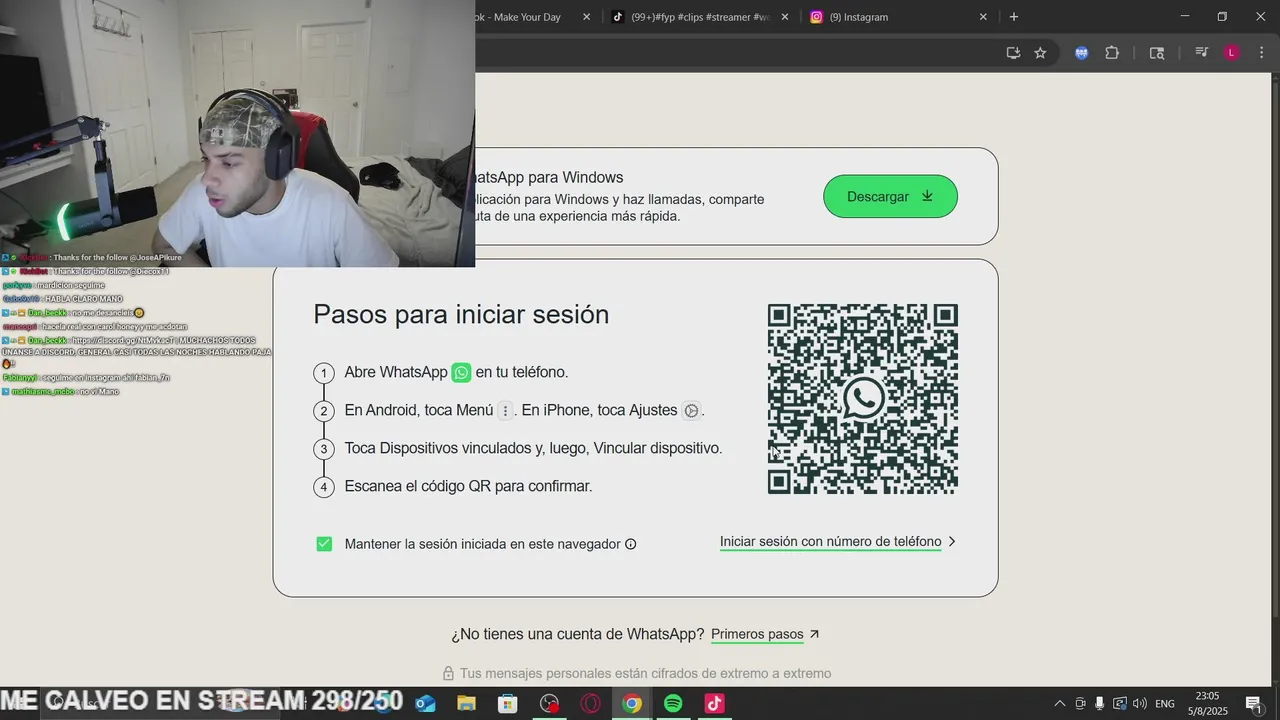This screenshot has height=720, width=1280.
Task: Open the clock showing 23:05
Action: pos(1207,704)
